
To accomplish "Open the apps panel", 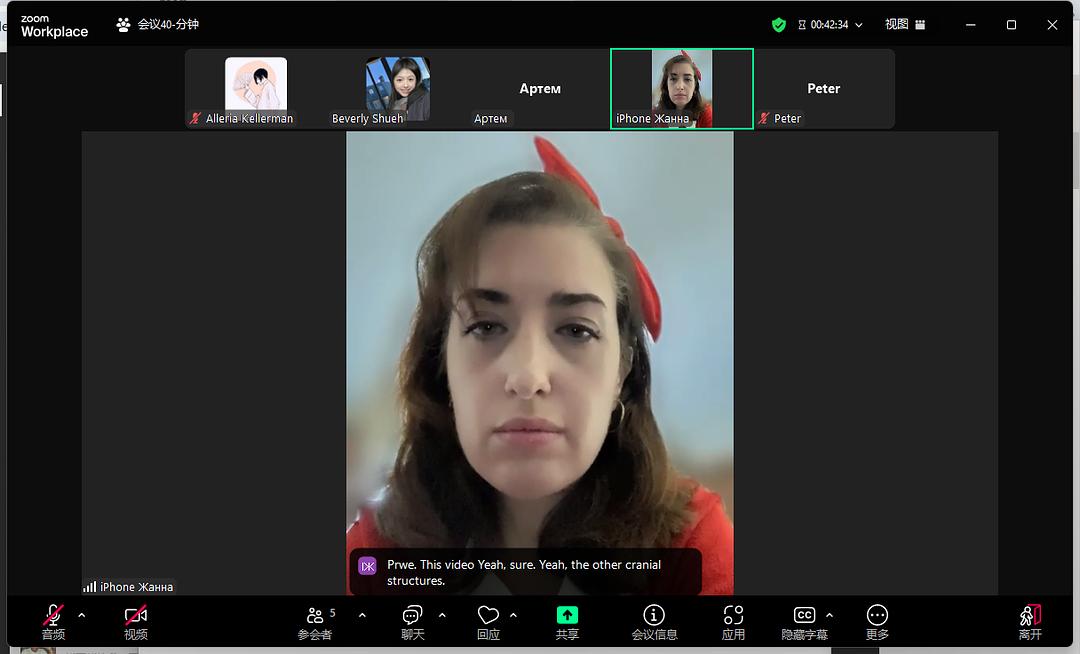I will pos(733,616).
